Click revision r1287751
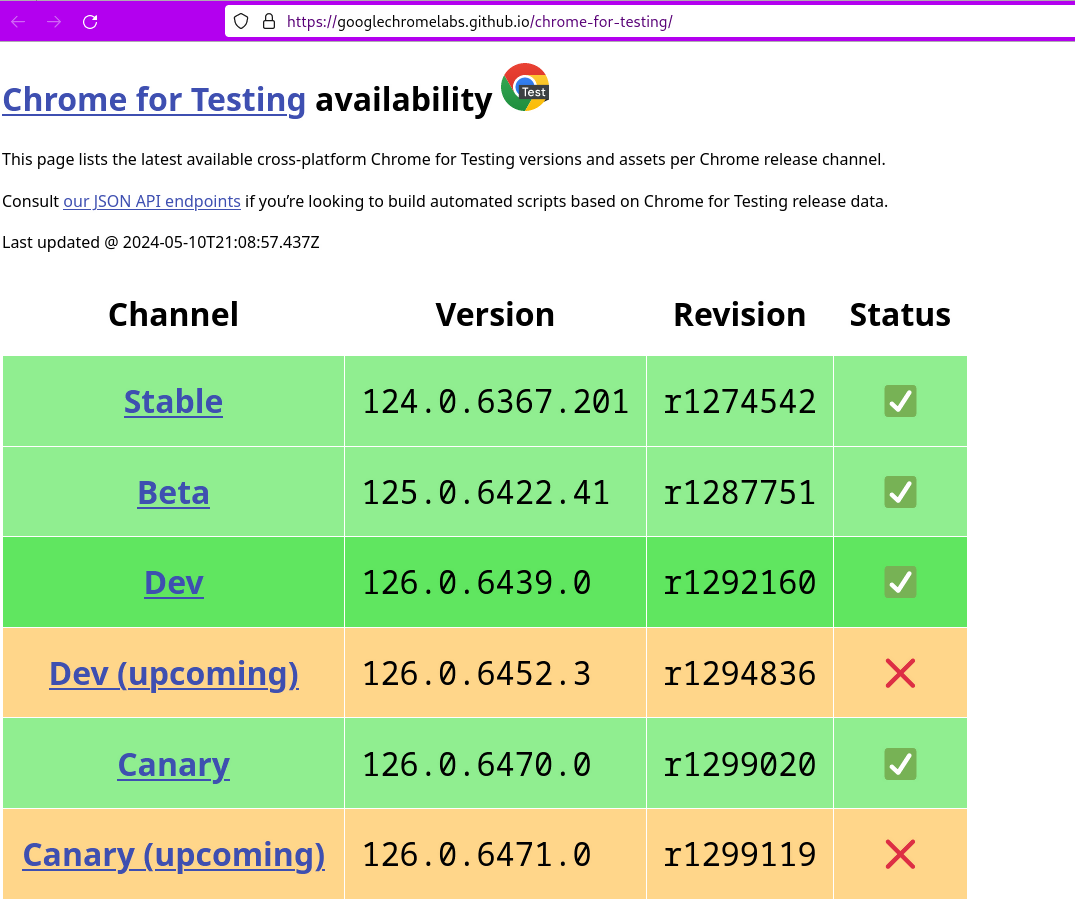The width and height of the screenshot is (1075, 912). [x=740, y=492]
